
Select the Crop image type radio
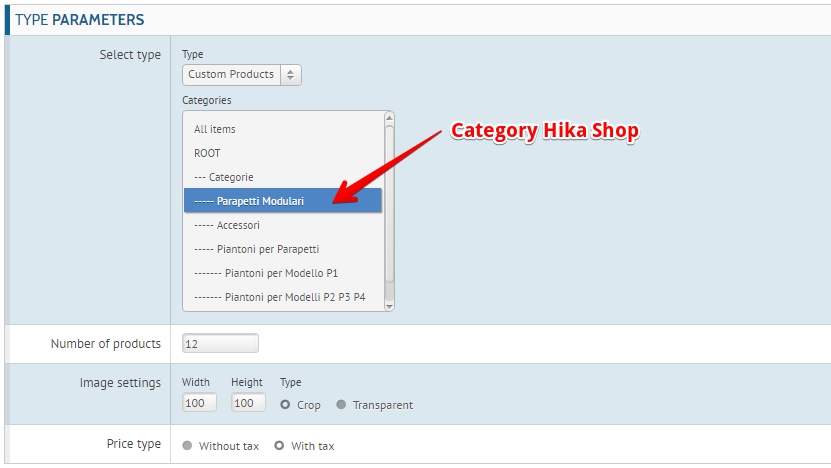(x=286, y=405)
